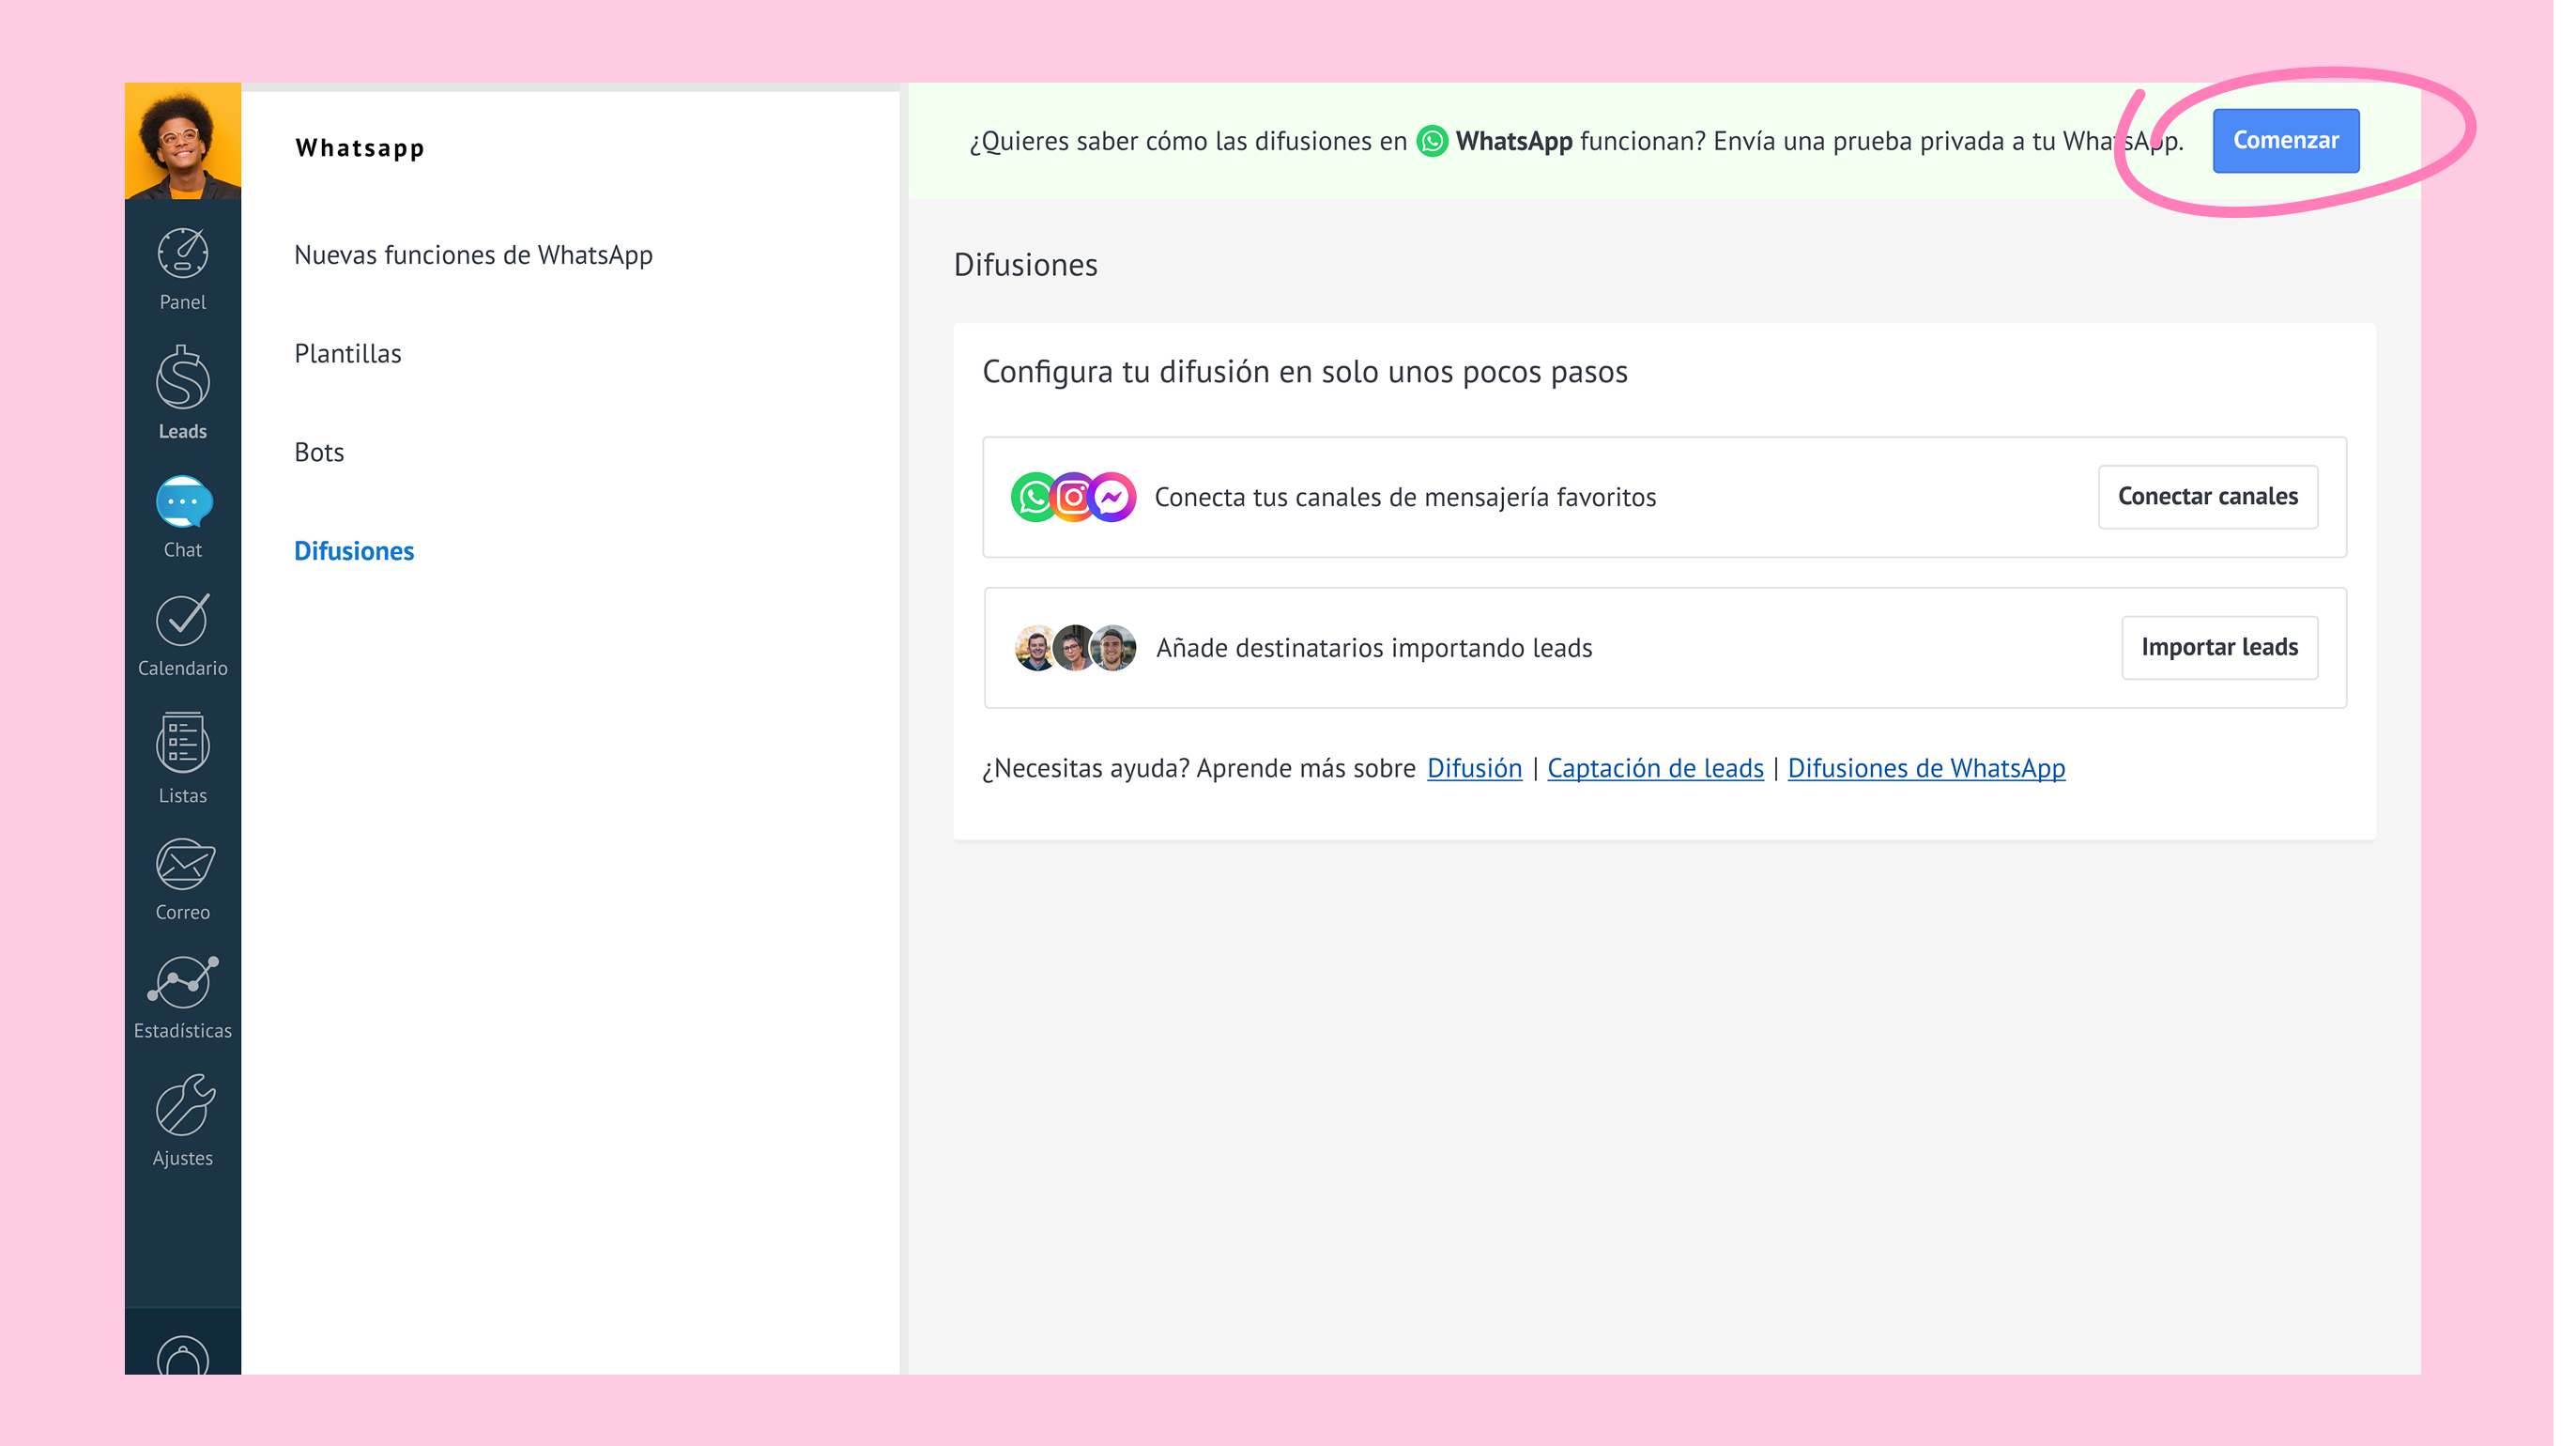Open the Bots menu item
2576x1446 pixels.
319,453
